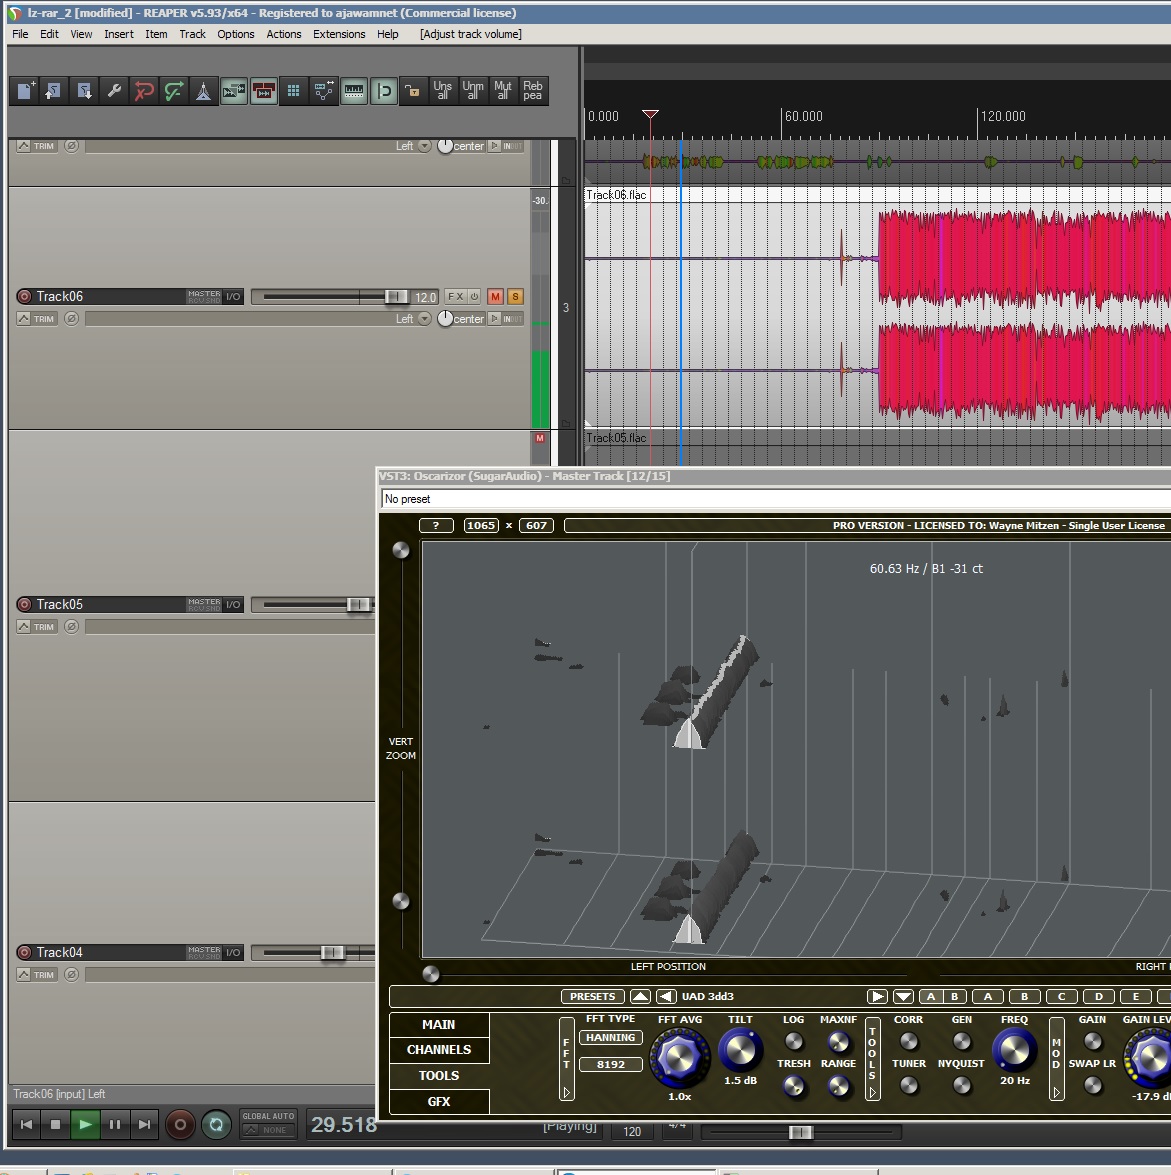The image size is (1171, 1175).
Task: Click the red Undo toolbar icon
Action: pyautogui.click(x=144, y=91)
